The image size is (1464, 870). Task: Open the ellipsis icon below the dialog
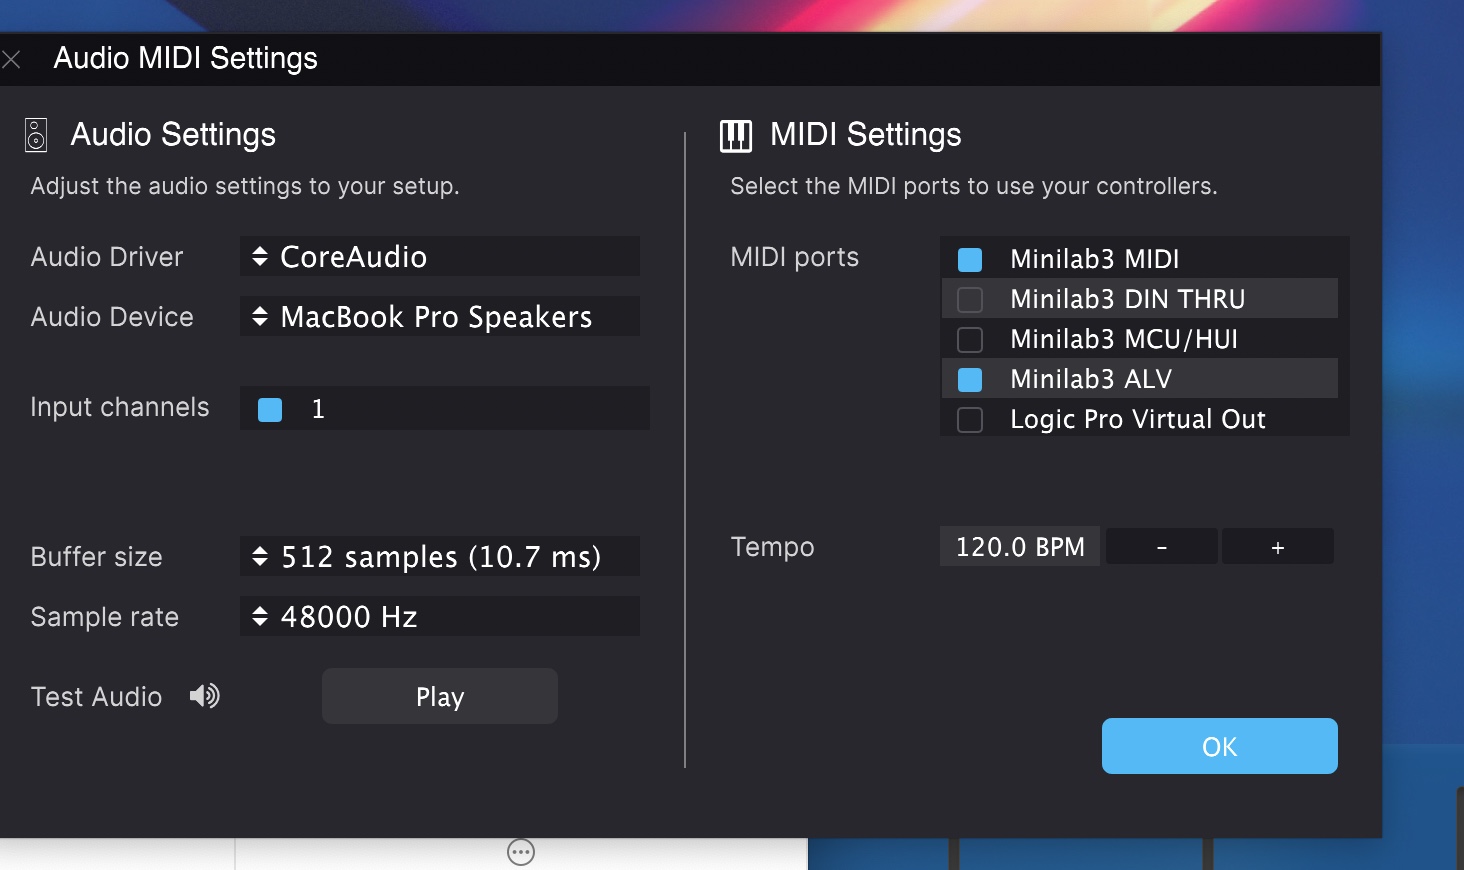[x=521, y=852]
